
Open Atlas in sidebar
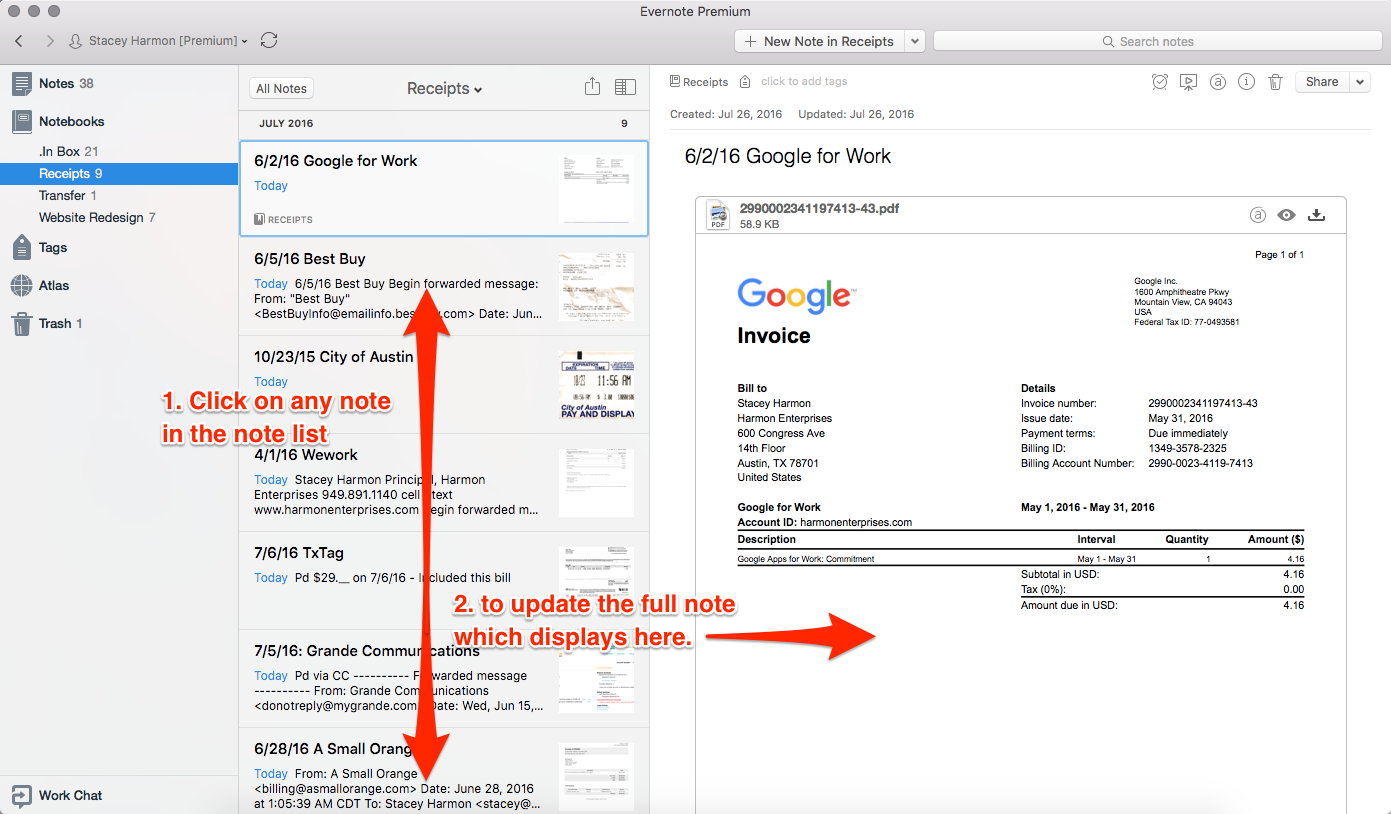click(x=40, y=285)
